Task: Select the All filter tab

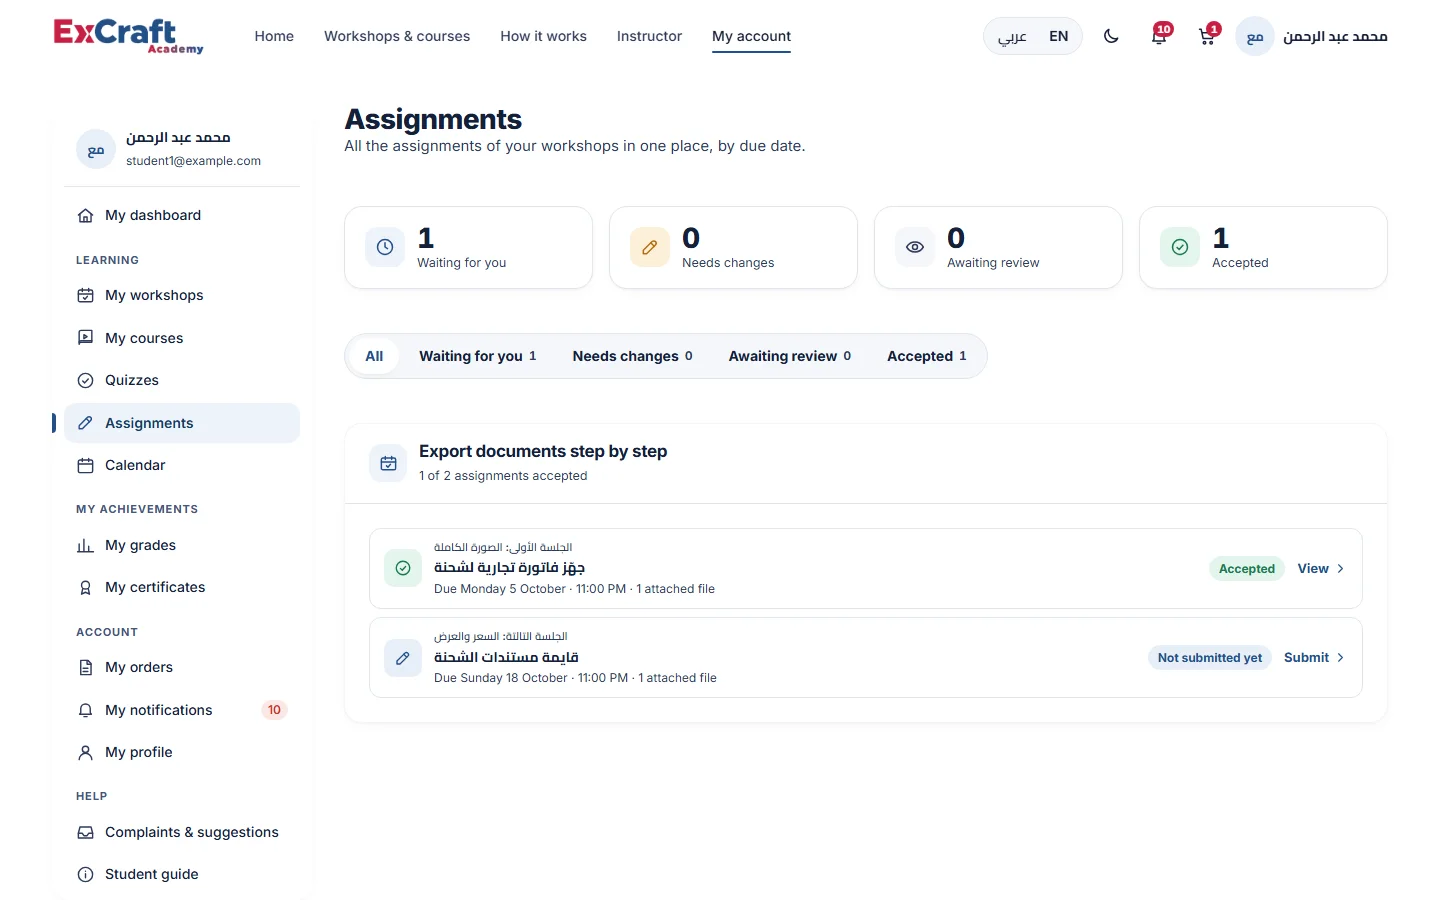Action: [374, 356]
